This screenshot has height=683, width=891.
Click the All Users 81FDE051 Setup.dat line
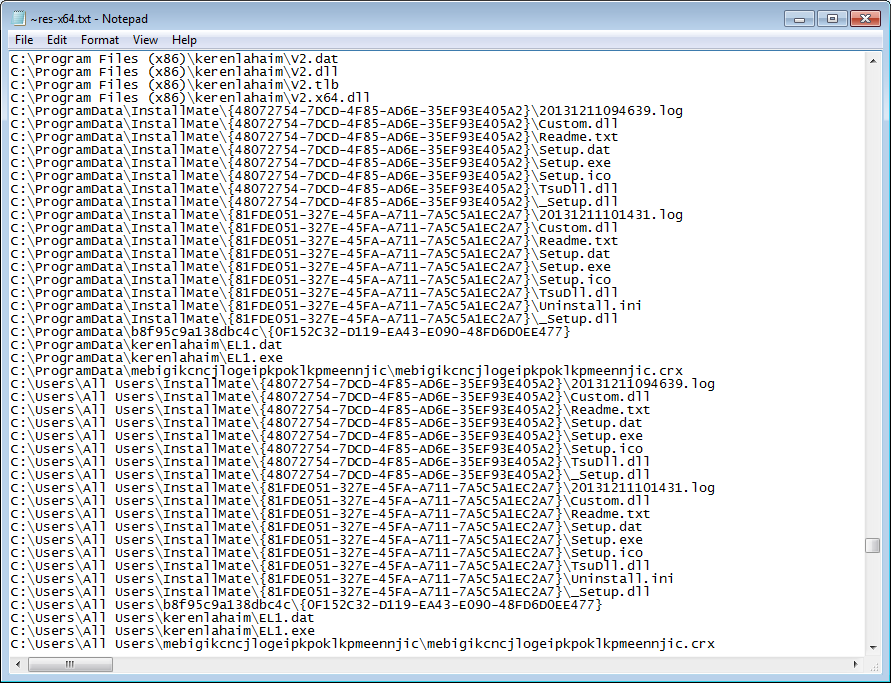(326, 527)
